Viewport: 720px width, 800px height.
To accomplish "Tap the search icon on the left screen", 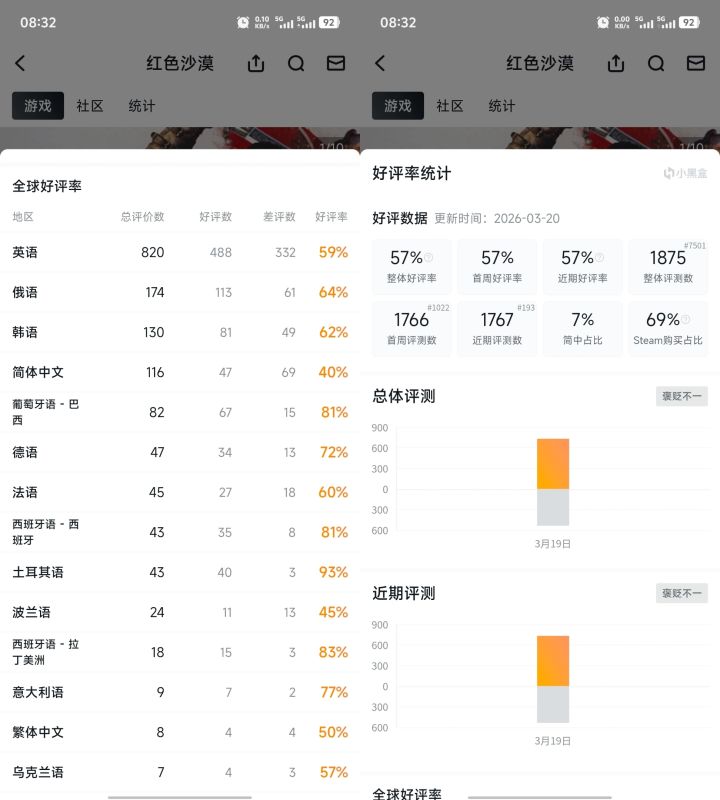I will [x=296, y=64].
